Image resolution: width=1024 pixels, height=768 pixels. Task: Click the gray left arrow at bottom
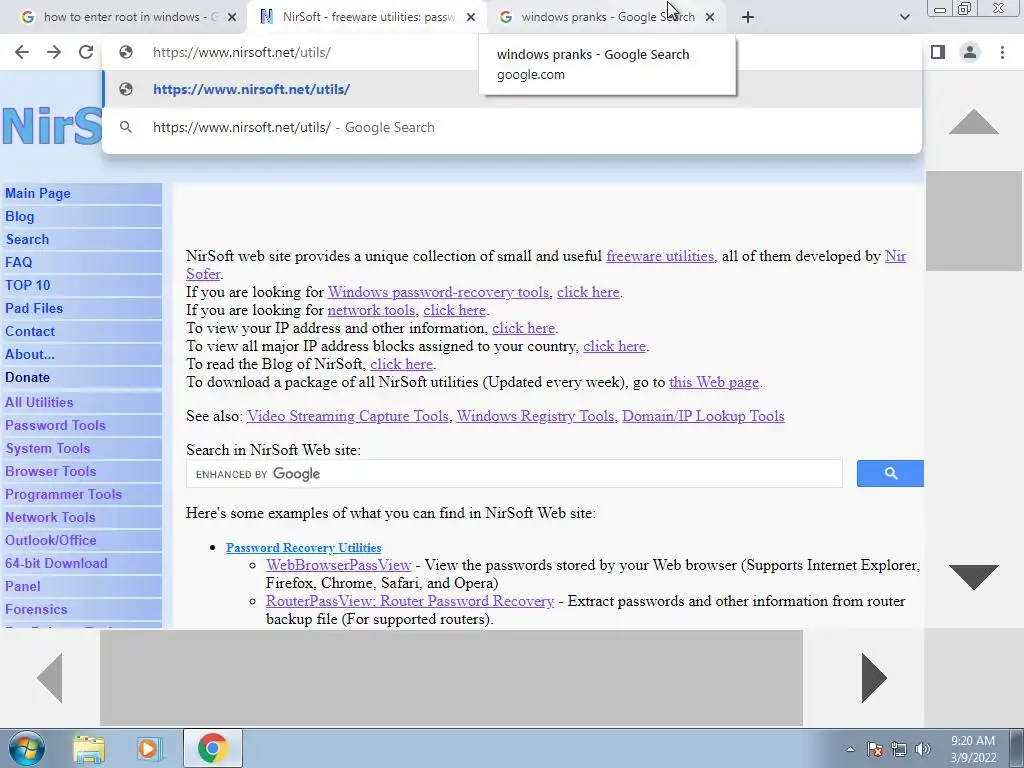tap(50, 677)
